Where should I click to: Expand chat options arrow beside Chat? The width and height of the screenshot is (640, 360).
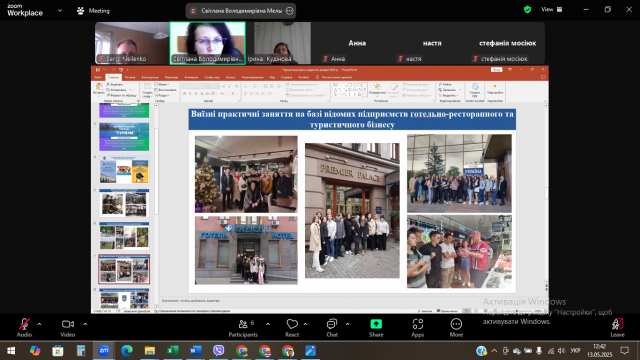(x=347, y=324)
